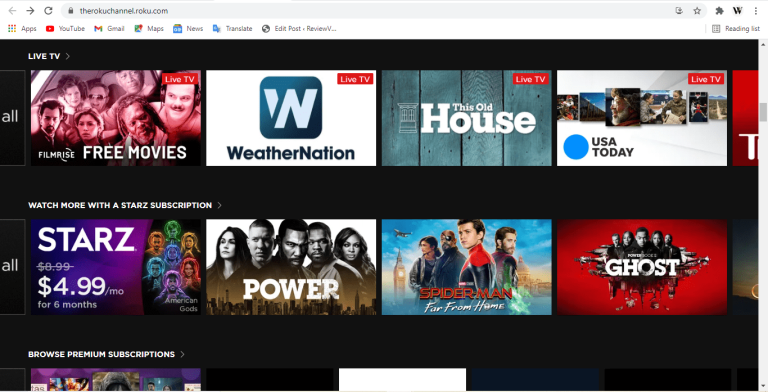This screenshot has height=392, width=768.
Task: Open Chrome's three-dot menu
Action: [x=756, y=10]
